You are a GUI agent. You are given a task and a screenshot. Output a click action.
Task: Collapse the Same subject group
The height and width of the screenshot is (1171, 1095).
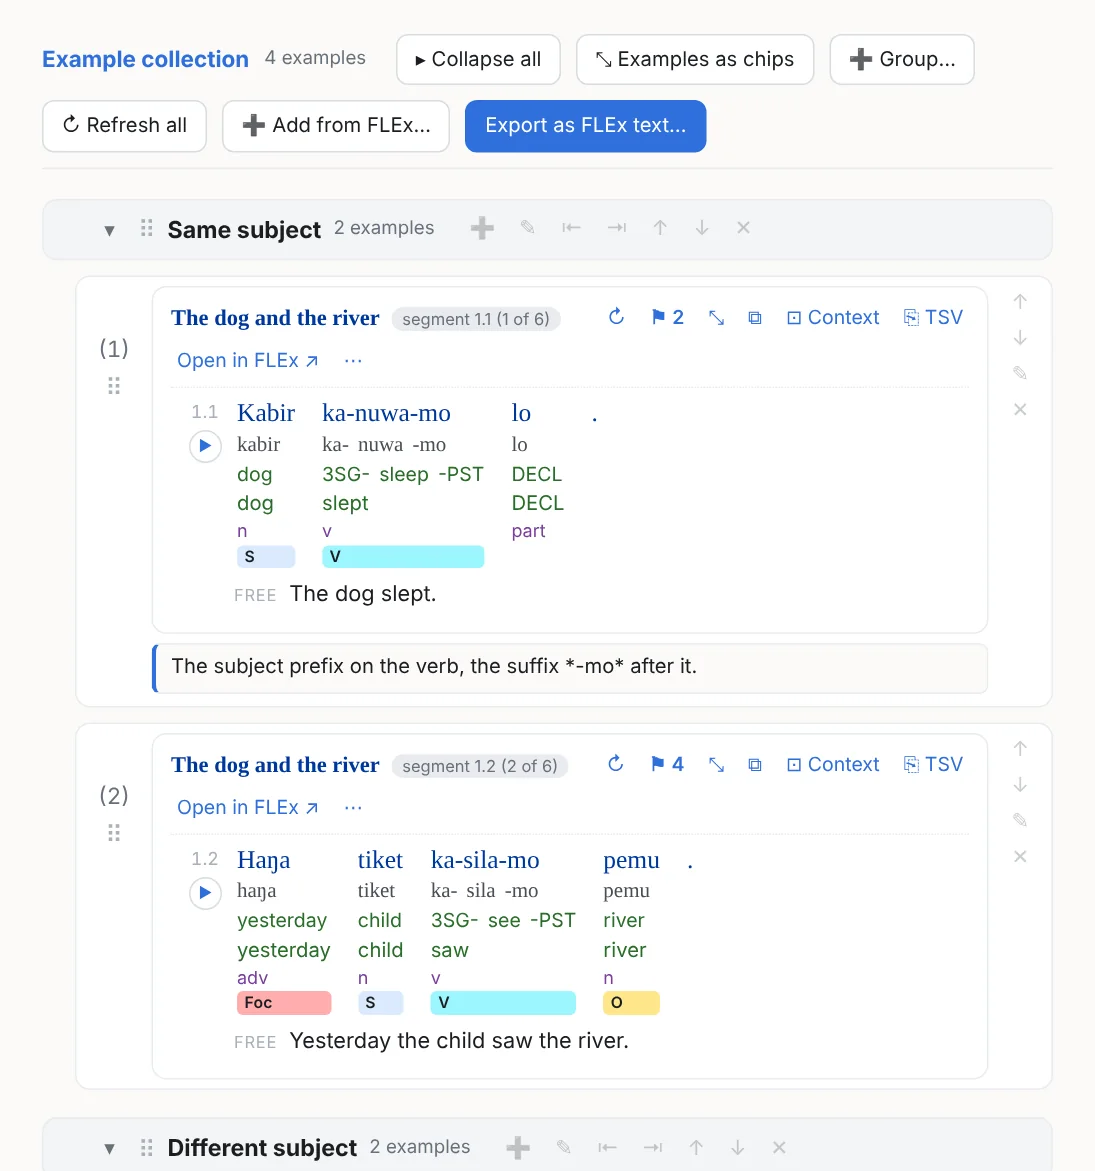(x=110, y=231)
